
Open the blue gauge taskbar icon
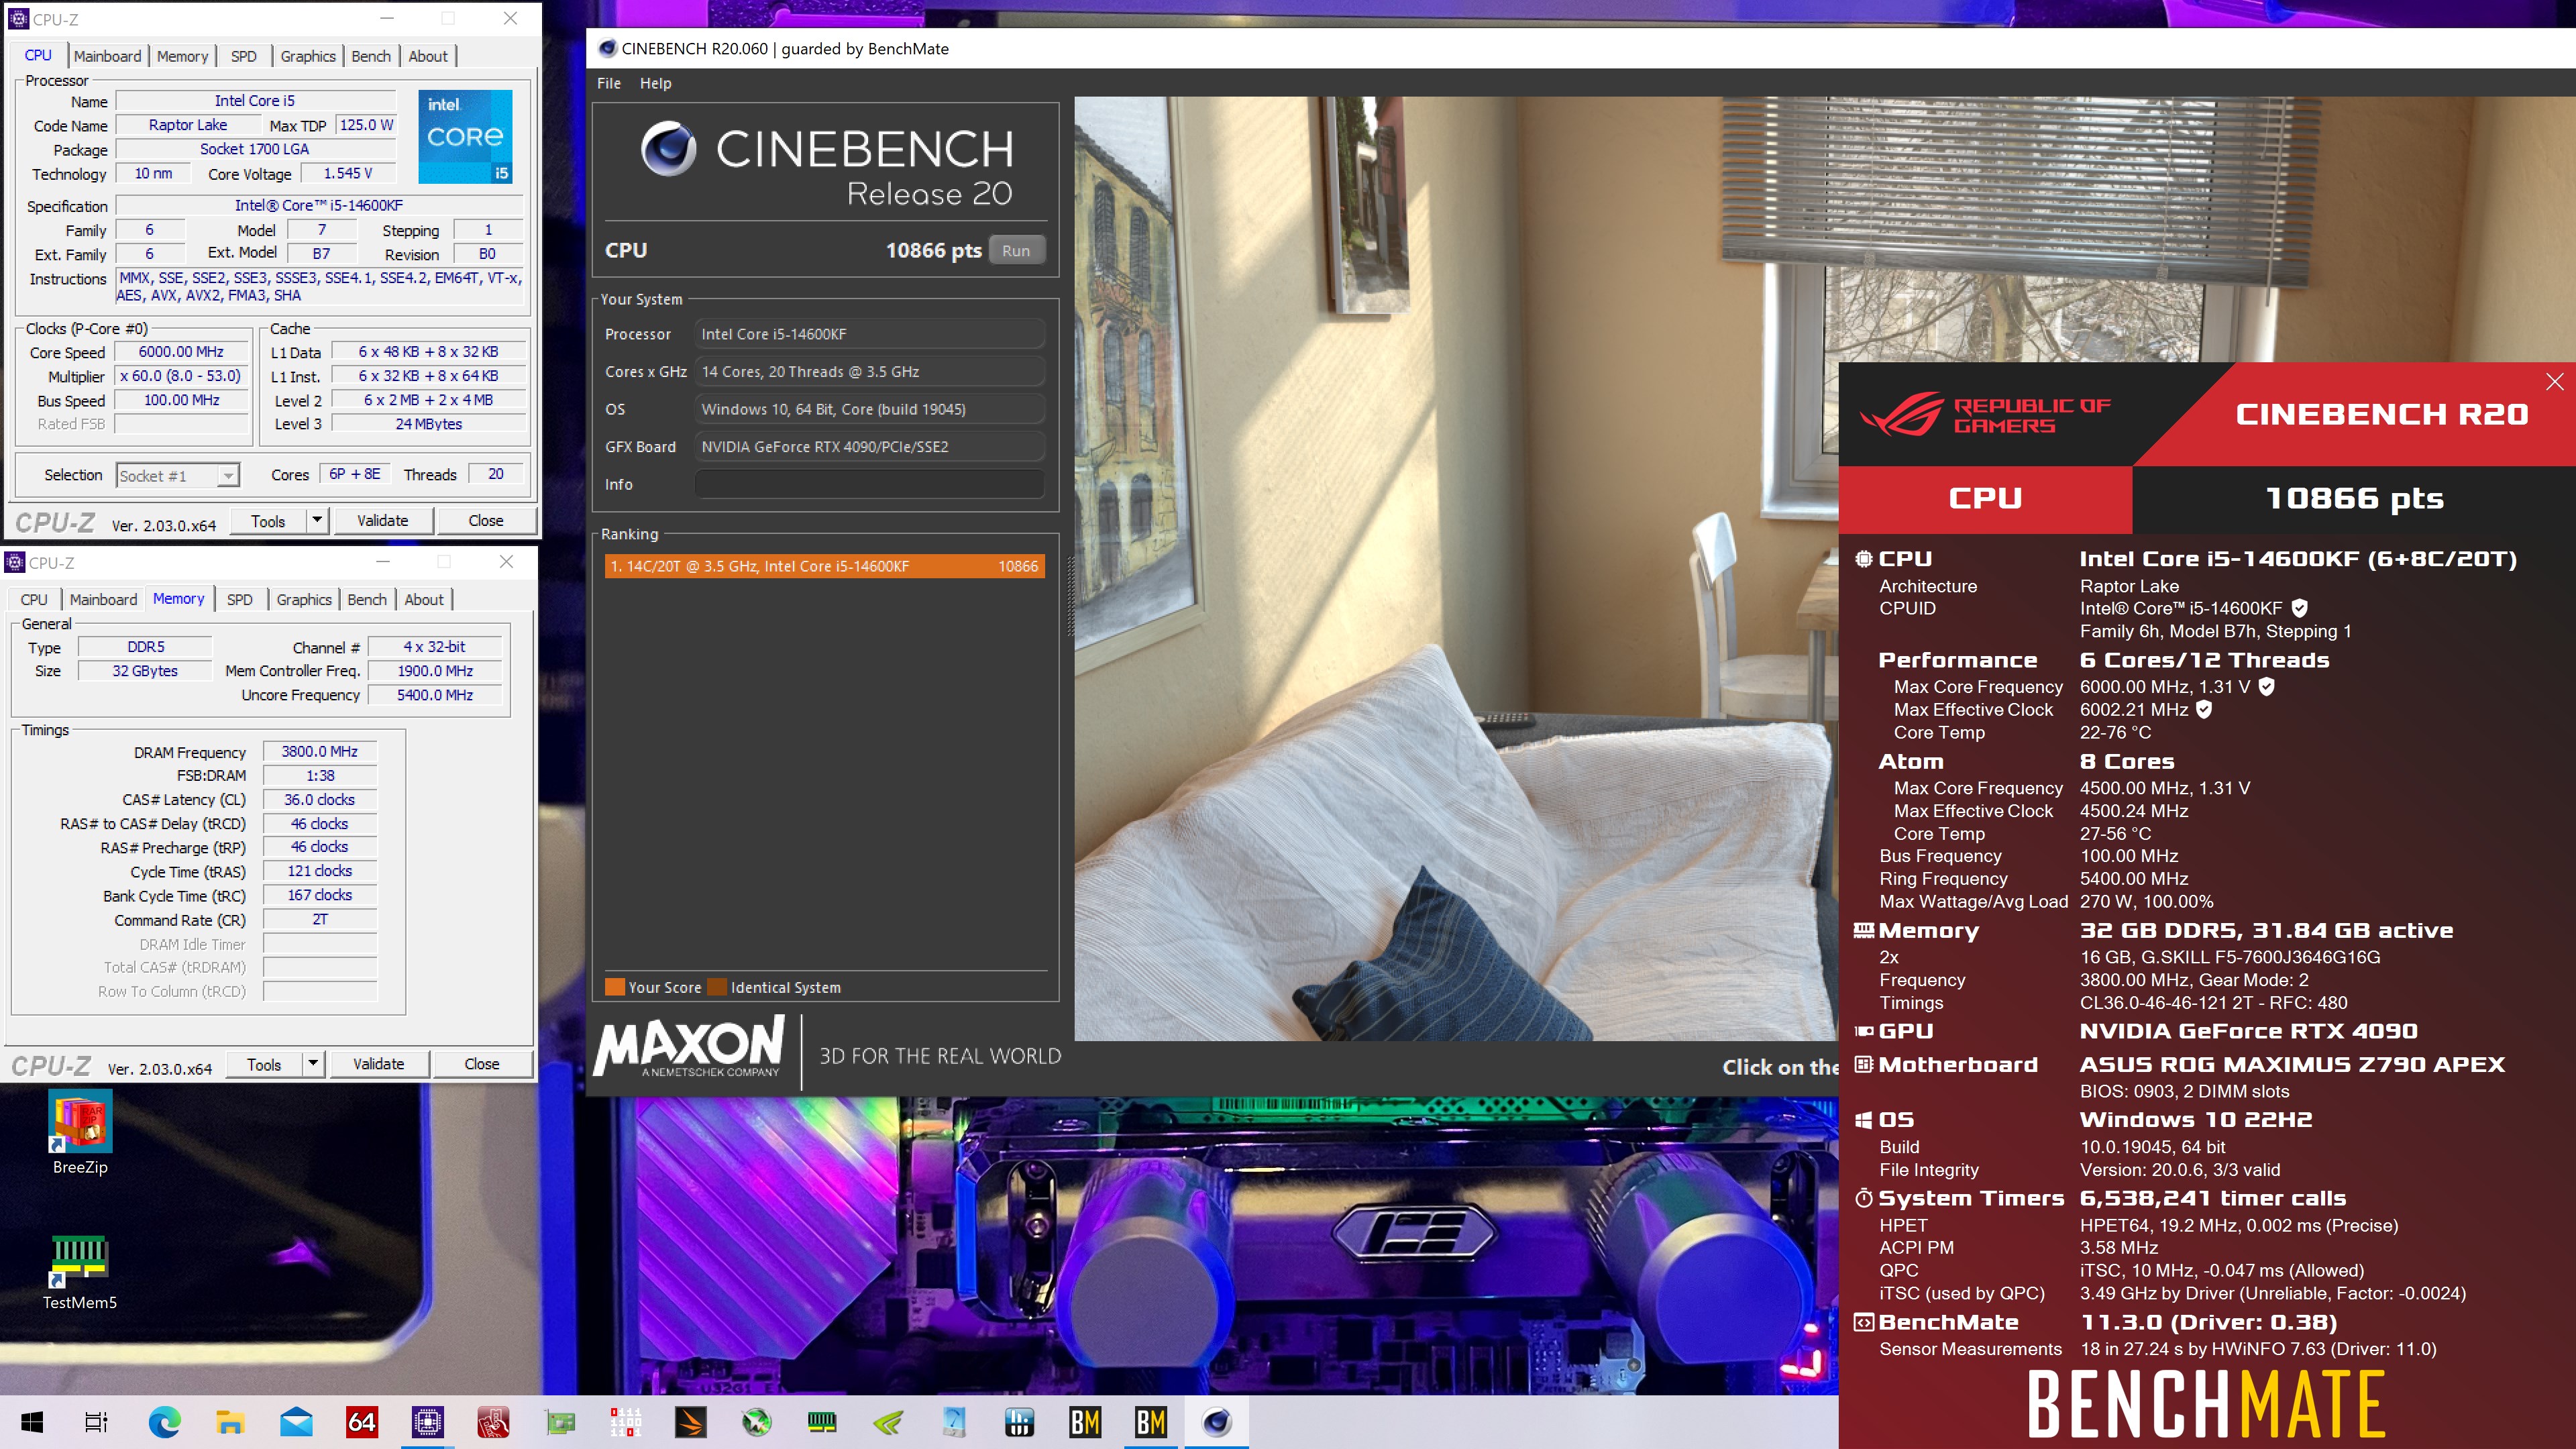click(x=954, y=1421)
